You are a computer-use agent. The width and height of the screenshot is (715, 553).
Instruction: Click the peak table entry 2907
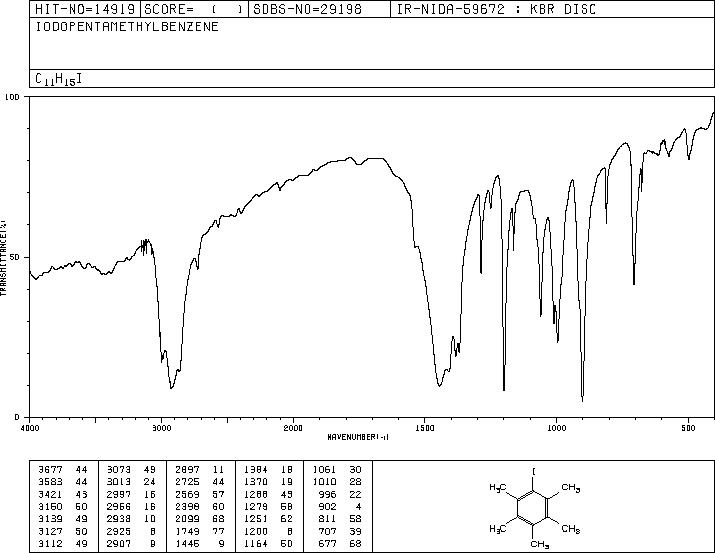(x=119, y=543)
